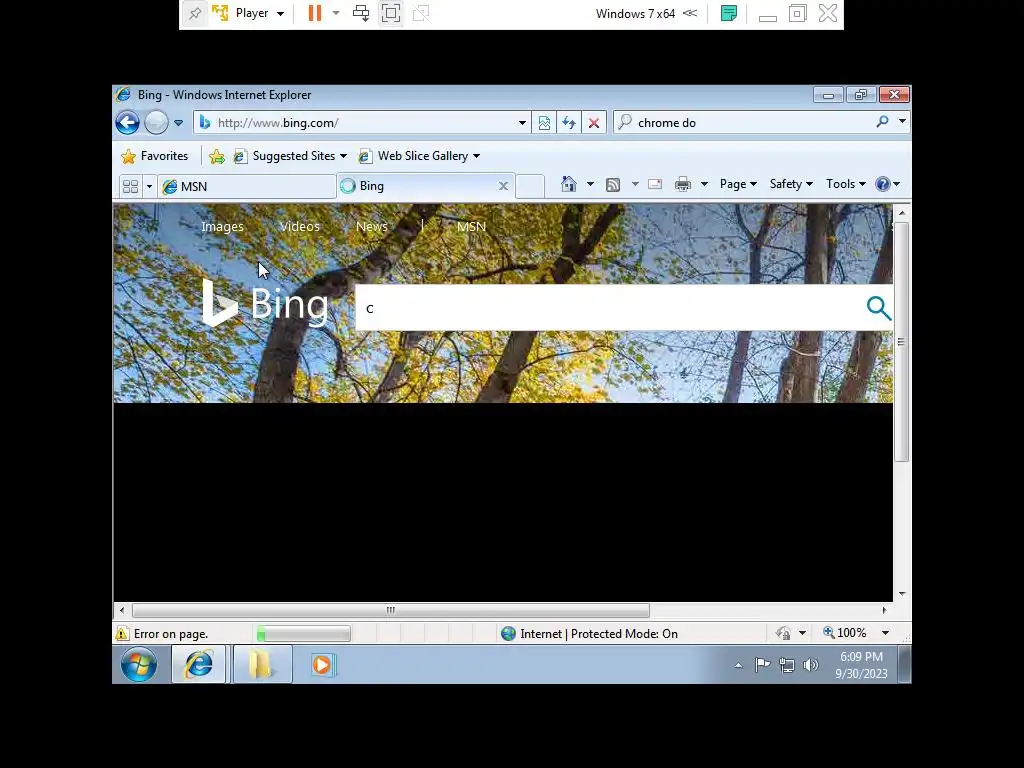Click the Bing logo

click(265, 303)
